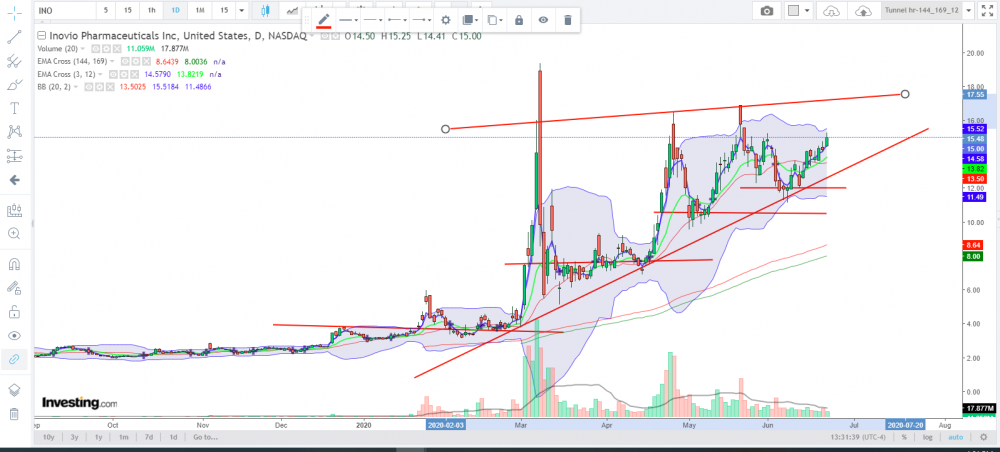Screen dimensions: 1000x452
Task: Click the line color pencil swatch
Action: tap(324, 20)
